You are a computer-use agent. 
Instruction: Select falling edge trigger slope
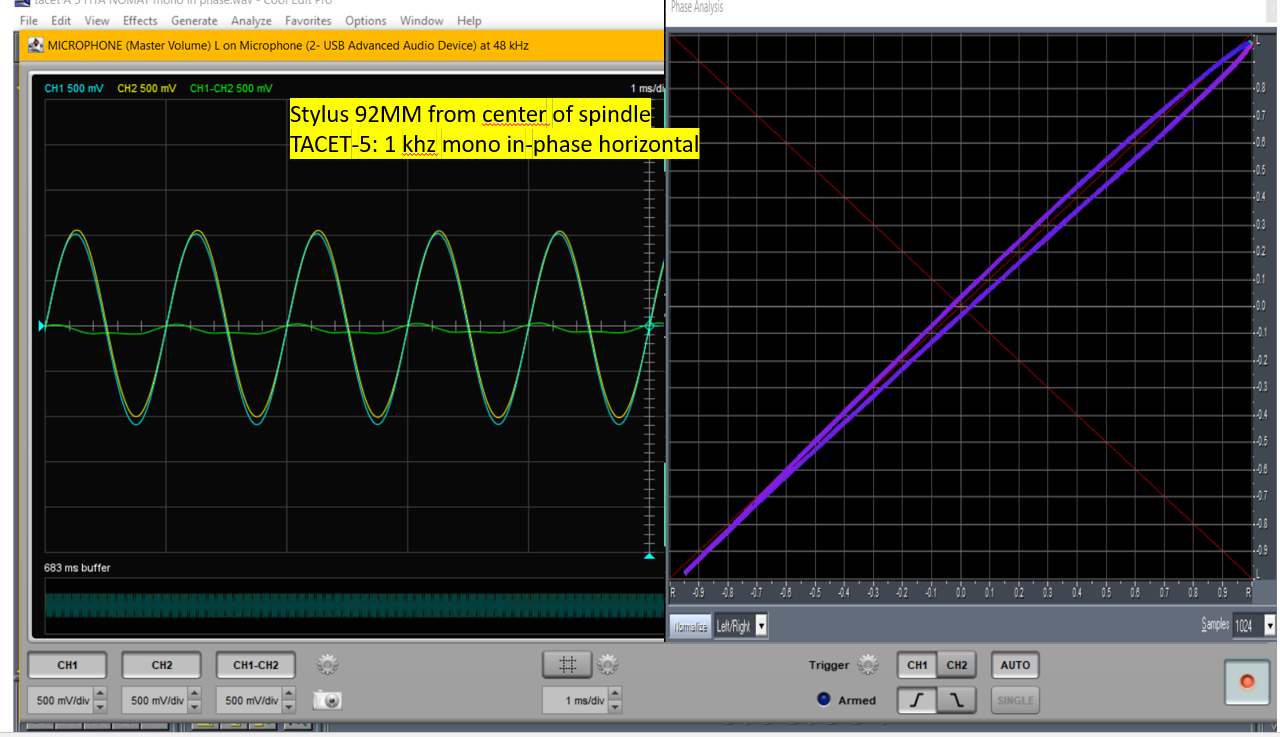point(956,700)
